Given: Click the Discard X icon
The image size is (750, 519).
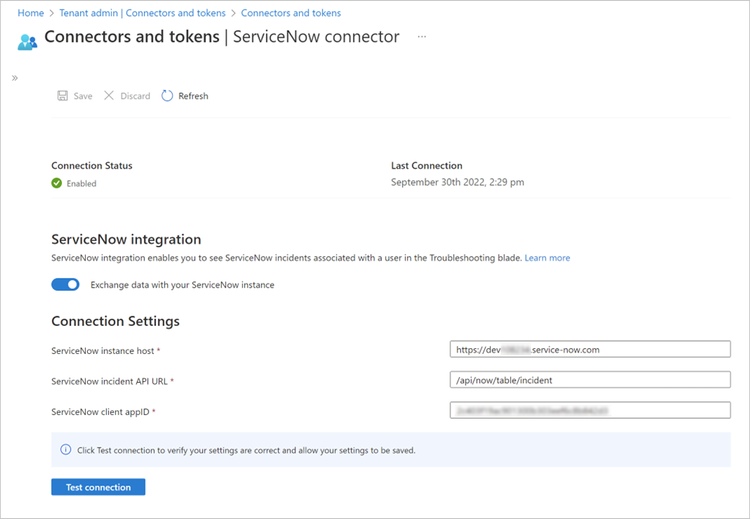Looking at the screenshot, I should [x=109, y=96].
